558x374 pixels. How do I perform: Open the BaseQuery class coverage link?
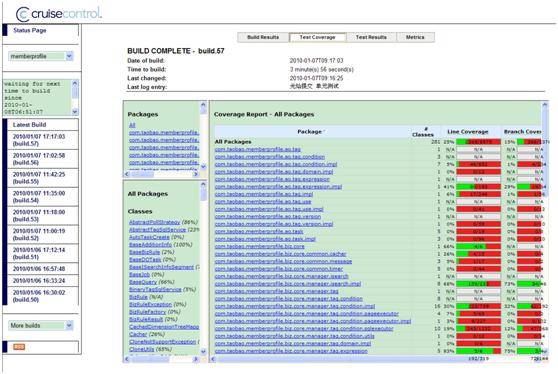(x=143, y=282)
